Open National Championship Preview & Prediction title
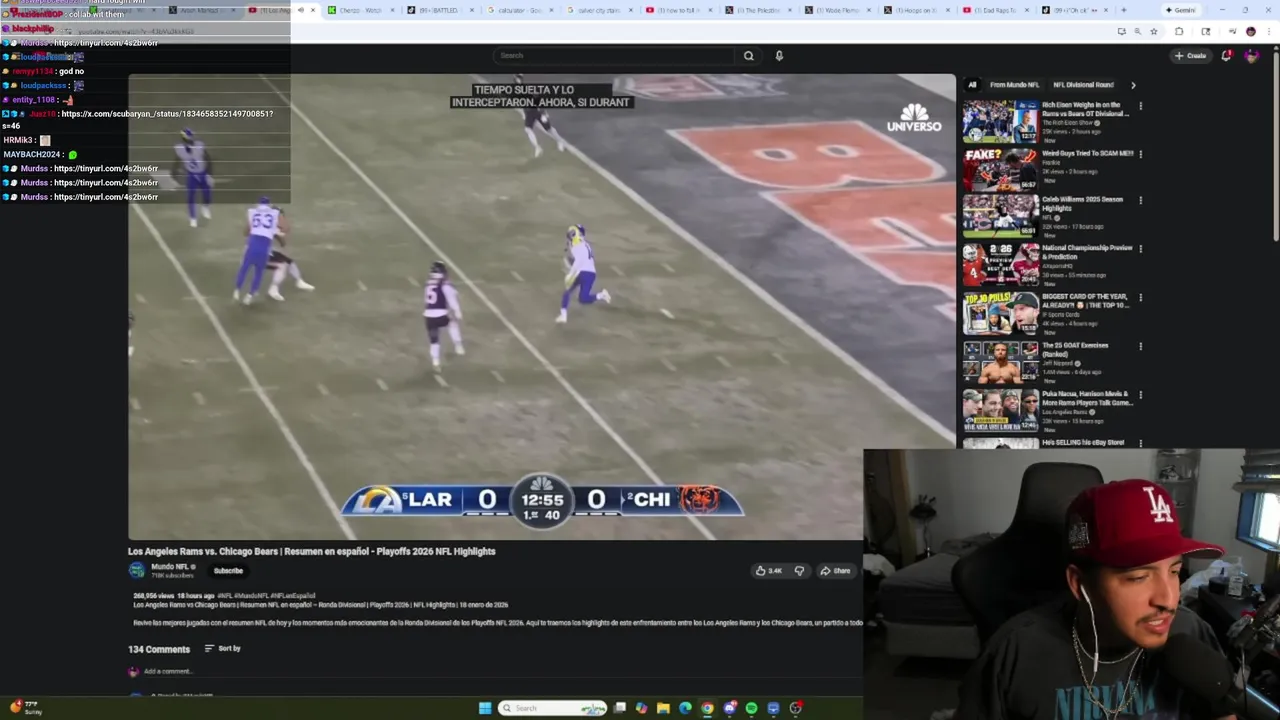 (x=1087, y=251)
